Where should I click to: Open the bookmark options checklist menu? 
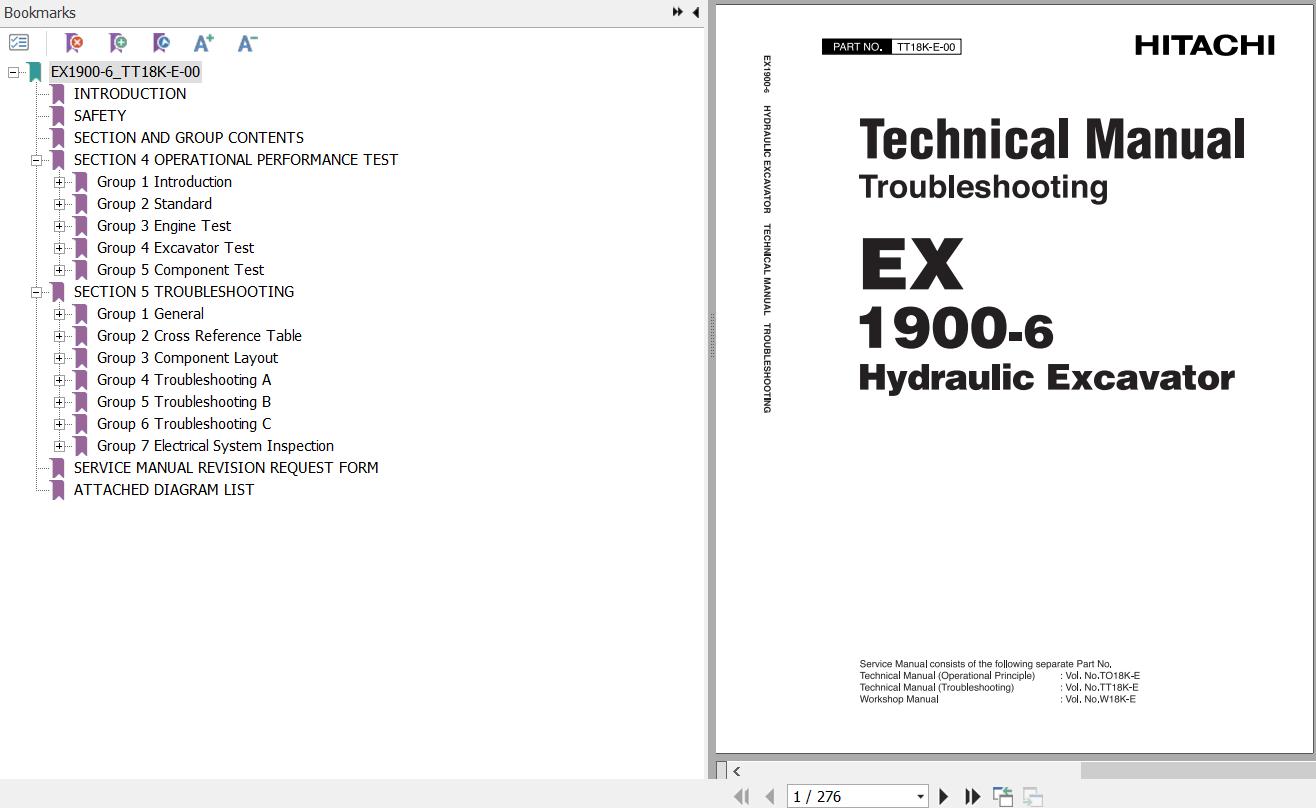(19, 43)
